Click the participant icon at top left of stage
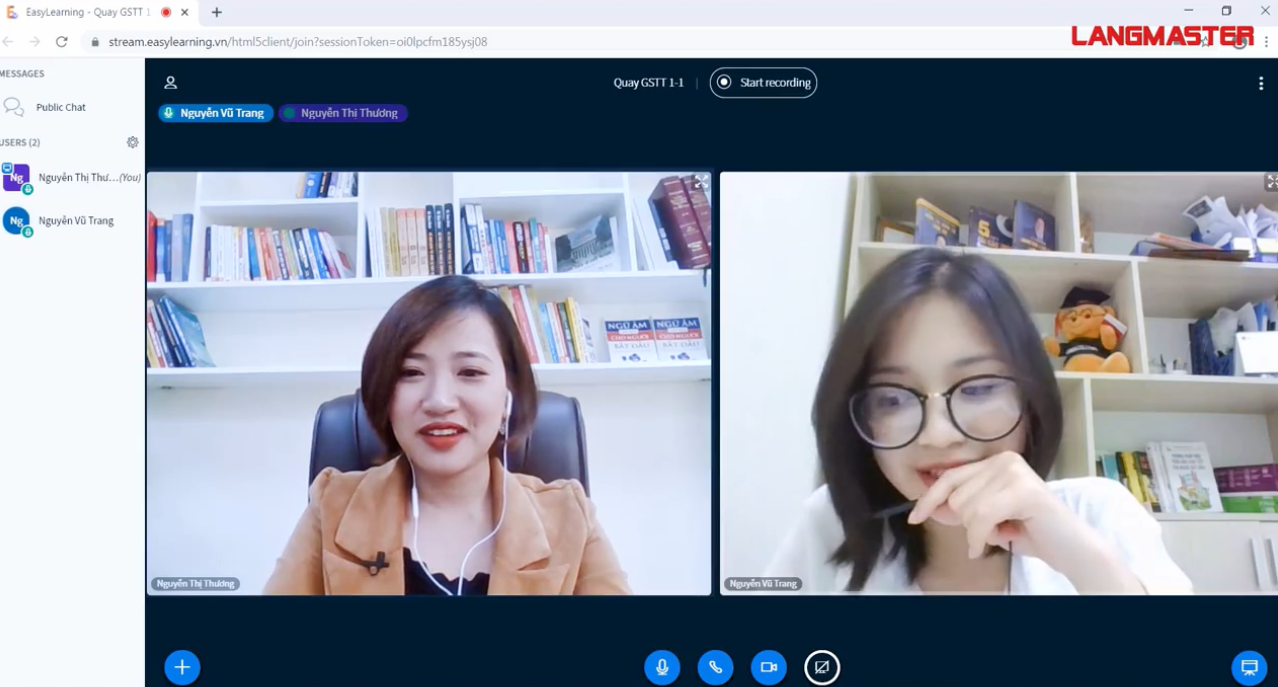The image size is (1278, 687). tap(170, 82)
